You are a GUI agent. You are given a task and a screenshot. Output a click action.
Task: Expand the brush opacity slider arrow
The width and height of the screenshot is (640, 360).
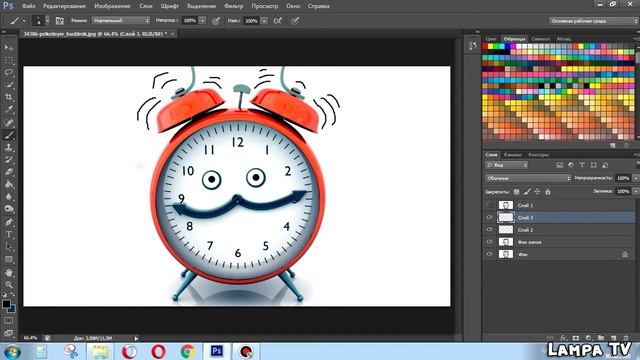(x=202, y=20)
